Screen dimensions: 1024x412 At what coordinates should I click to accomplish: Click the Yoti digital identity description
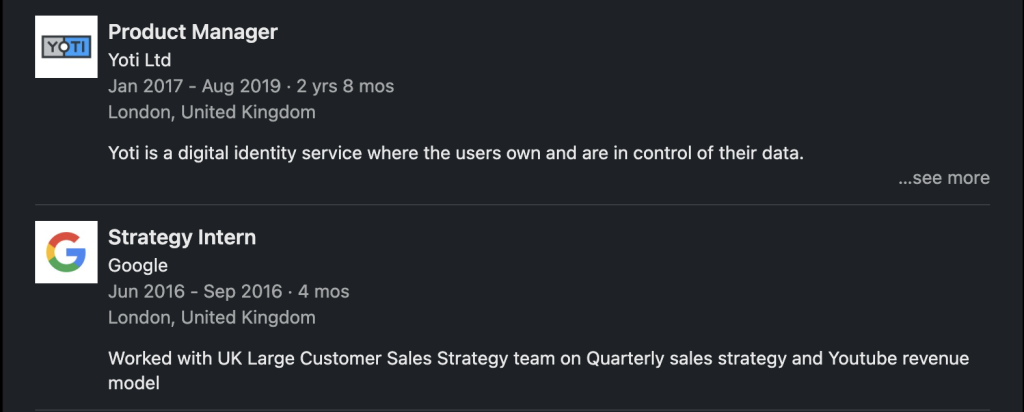(456, 154)
